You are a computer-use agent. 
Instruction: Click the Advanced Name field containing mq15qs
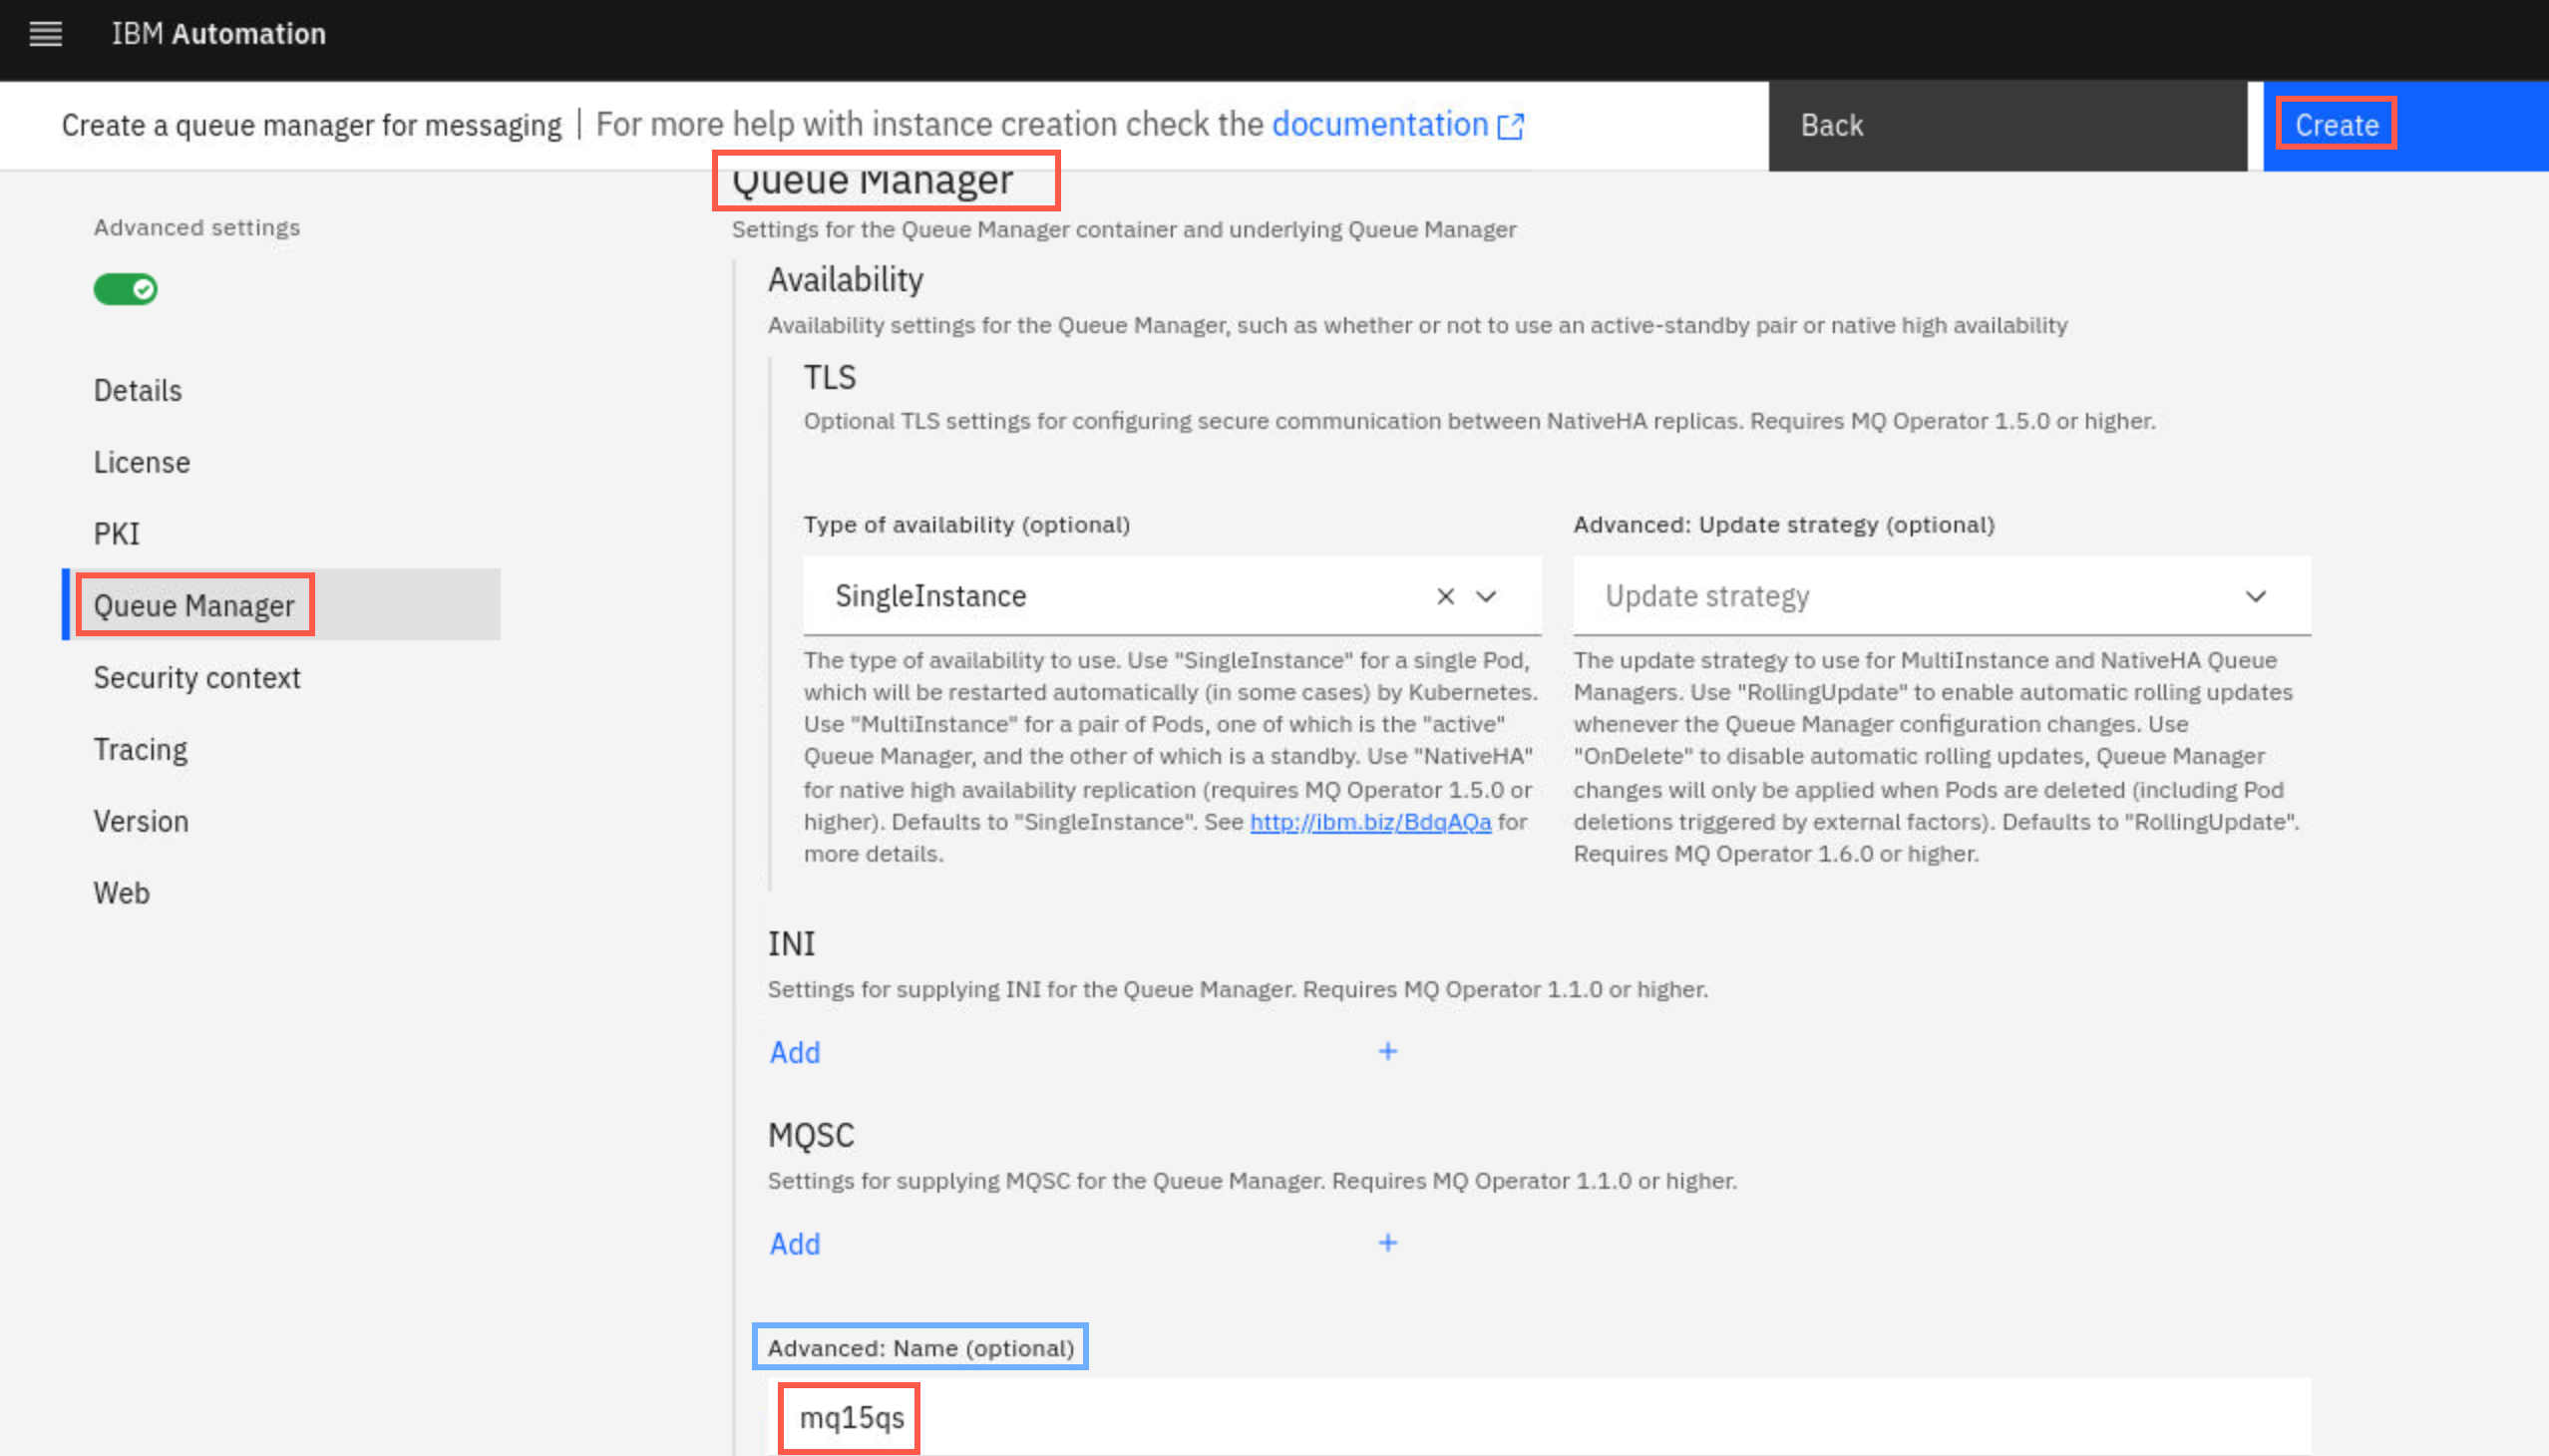[1539, 1417]
